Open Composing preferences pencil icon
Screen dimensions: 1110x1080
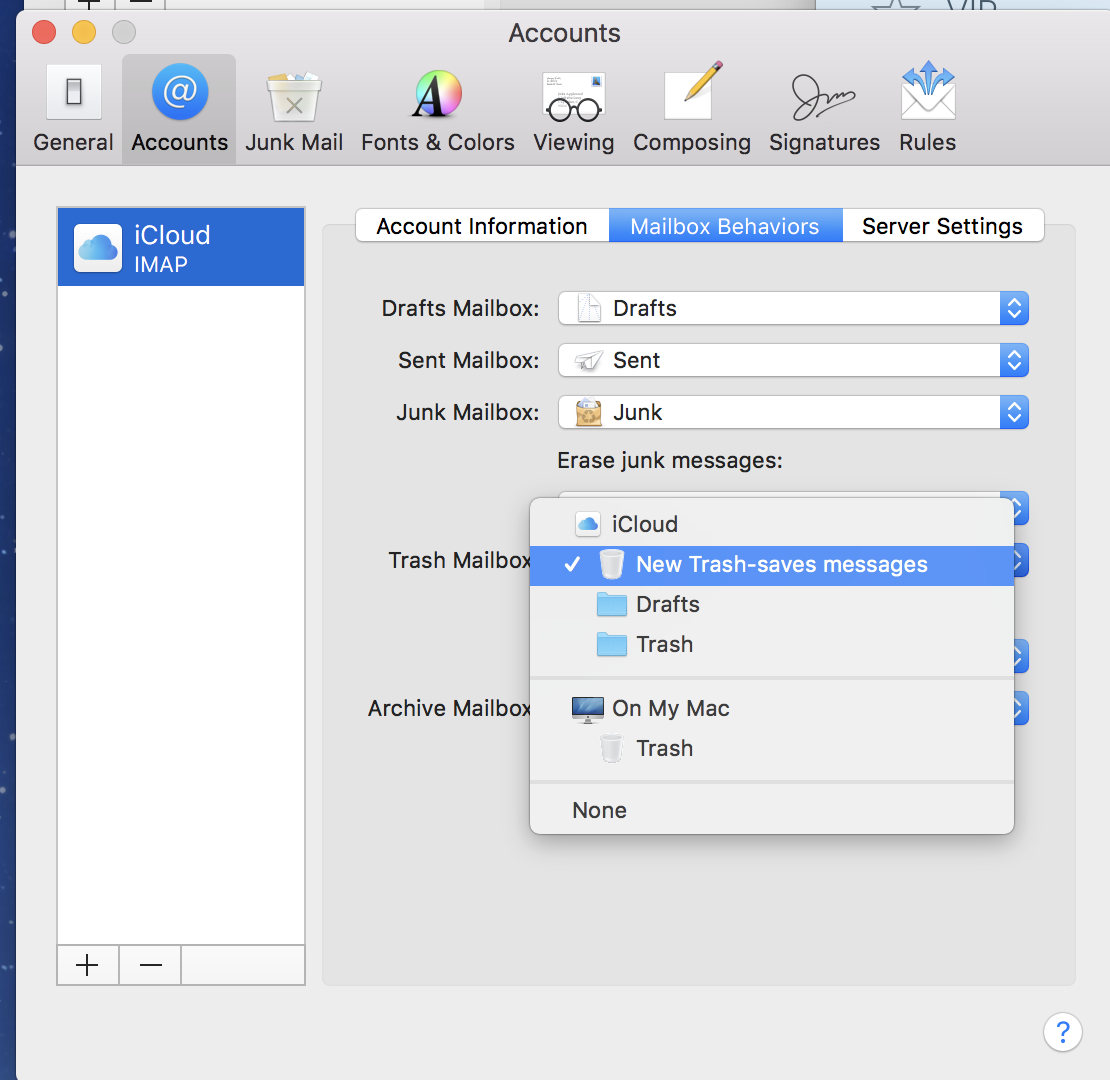692,109
